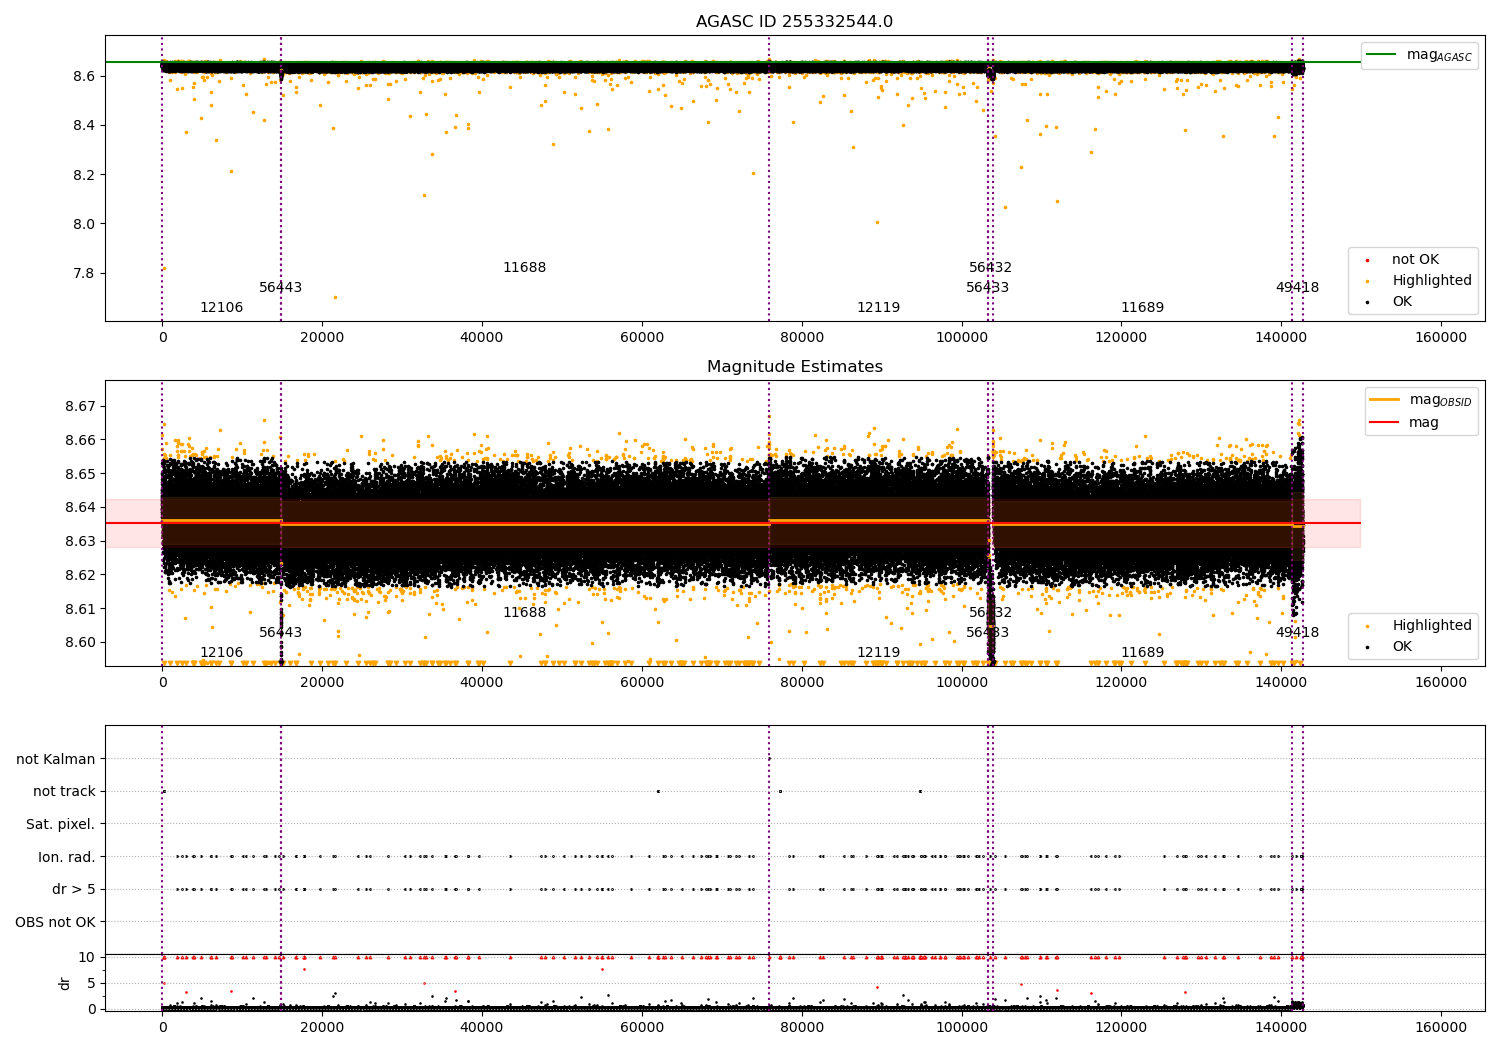Click the '8.4' y-tick of the top plot

tap(84, 125)
